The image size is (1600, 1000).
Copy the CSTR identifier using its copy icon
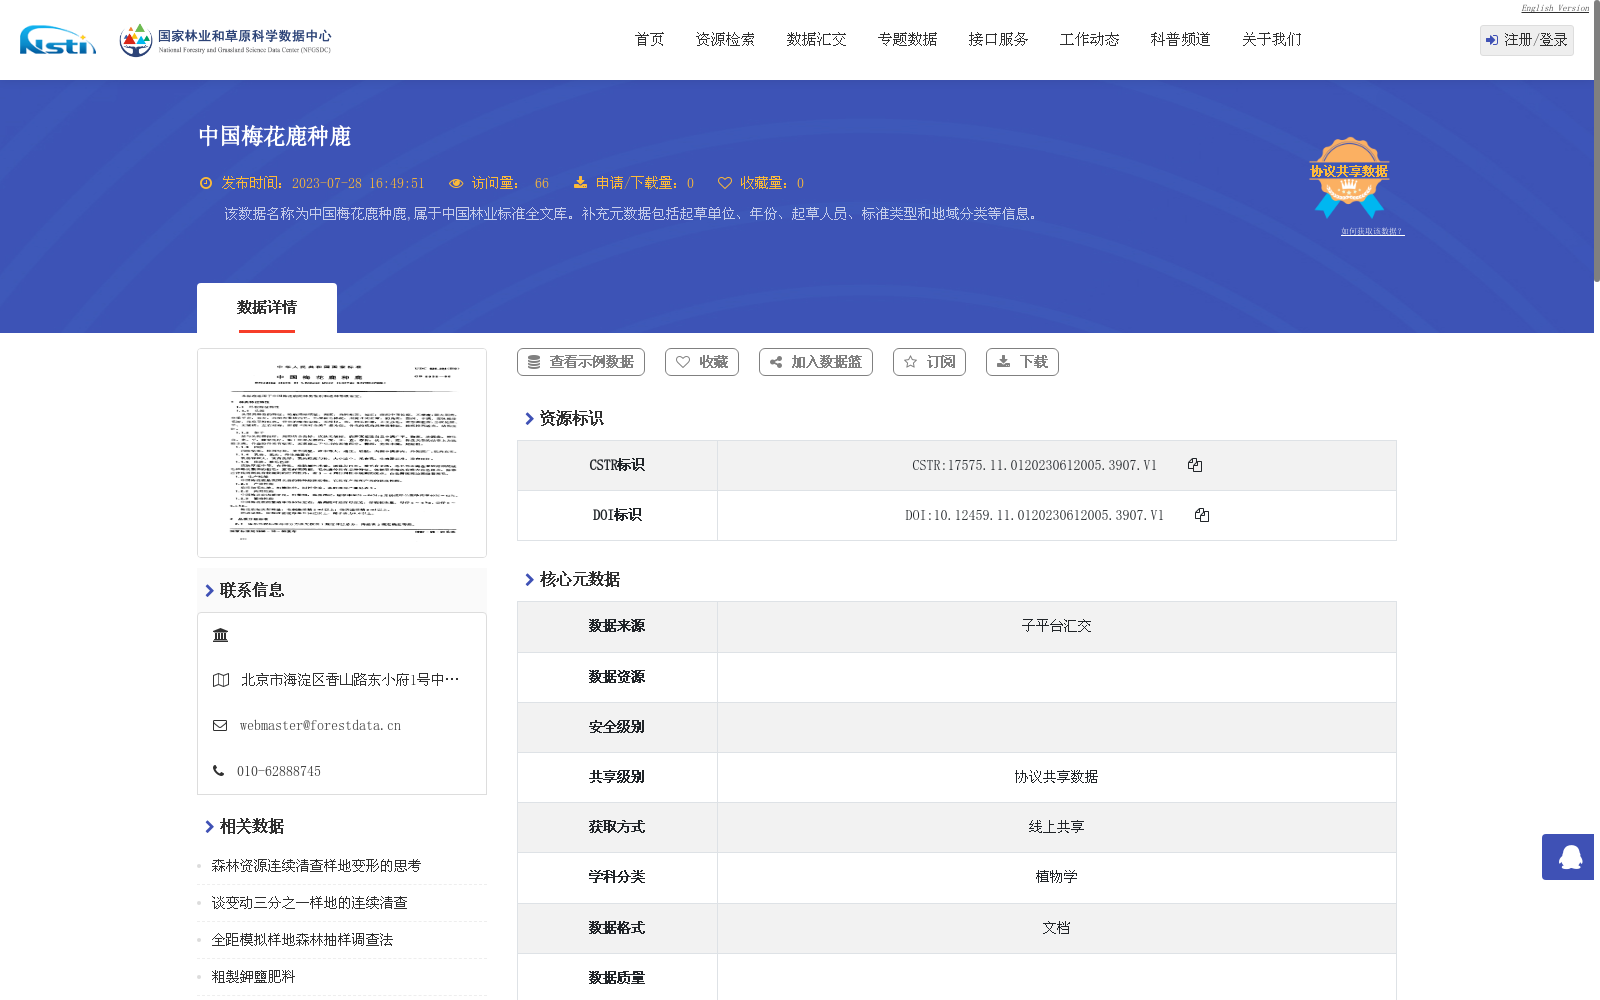tap(1195, 464)
